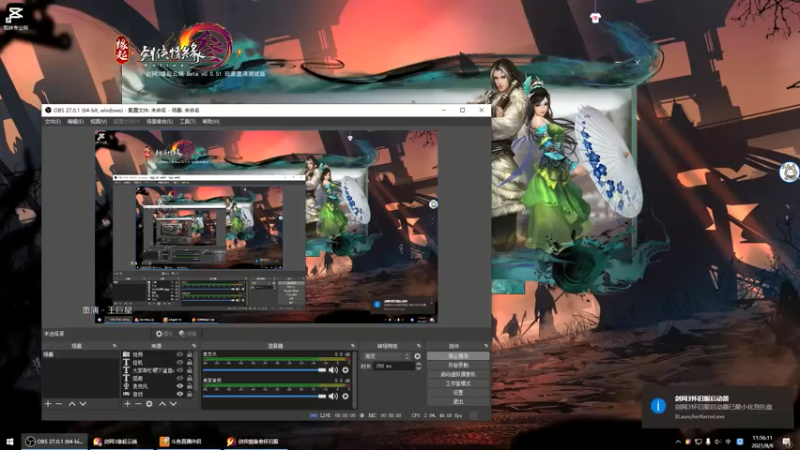Increase the 250 ms duration with up arrow
The image size is (800, 450).
click(x=418, y=364)
